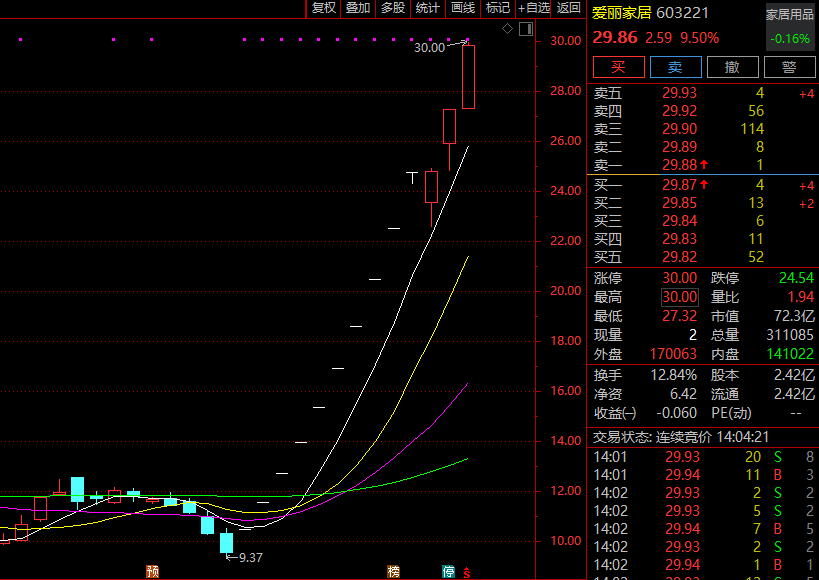Click the 家居用品 sector tag
The height and width of the screenshot is (580, 819).
tap(790, 15)
